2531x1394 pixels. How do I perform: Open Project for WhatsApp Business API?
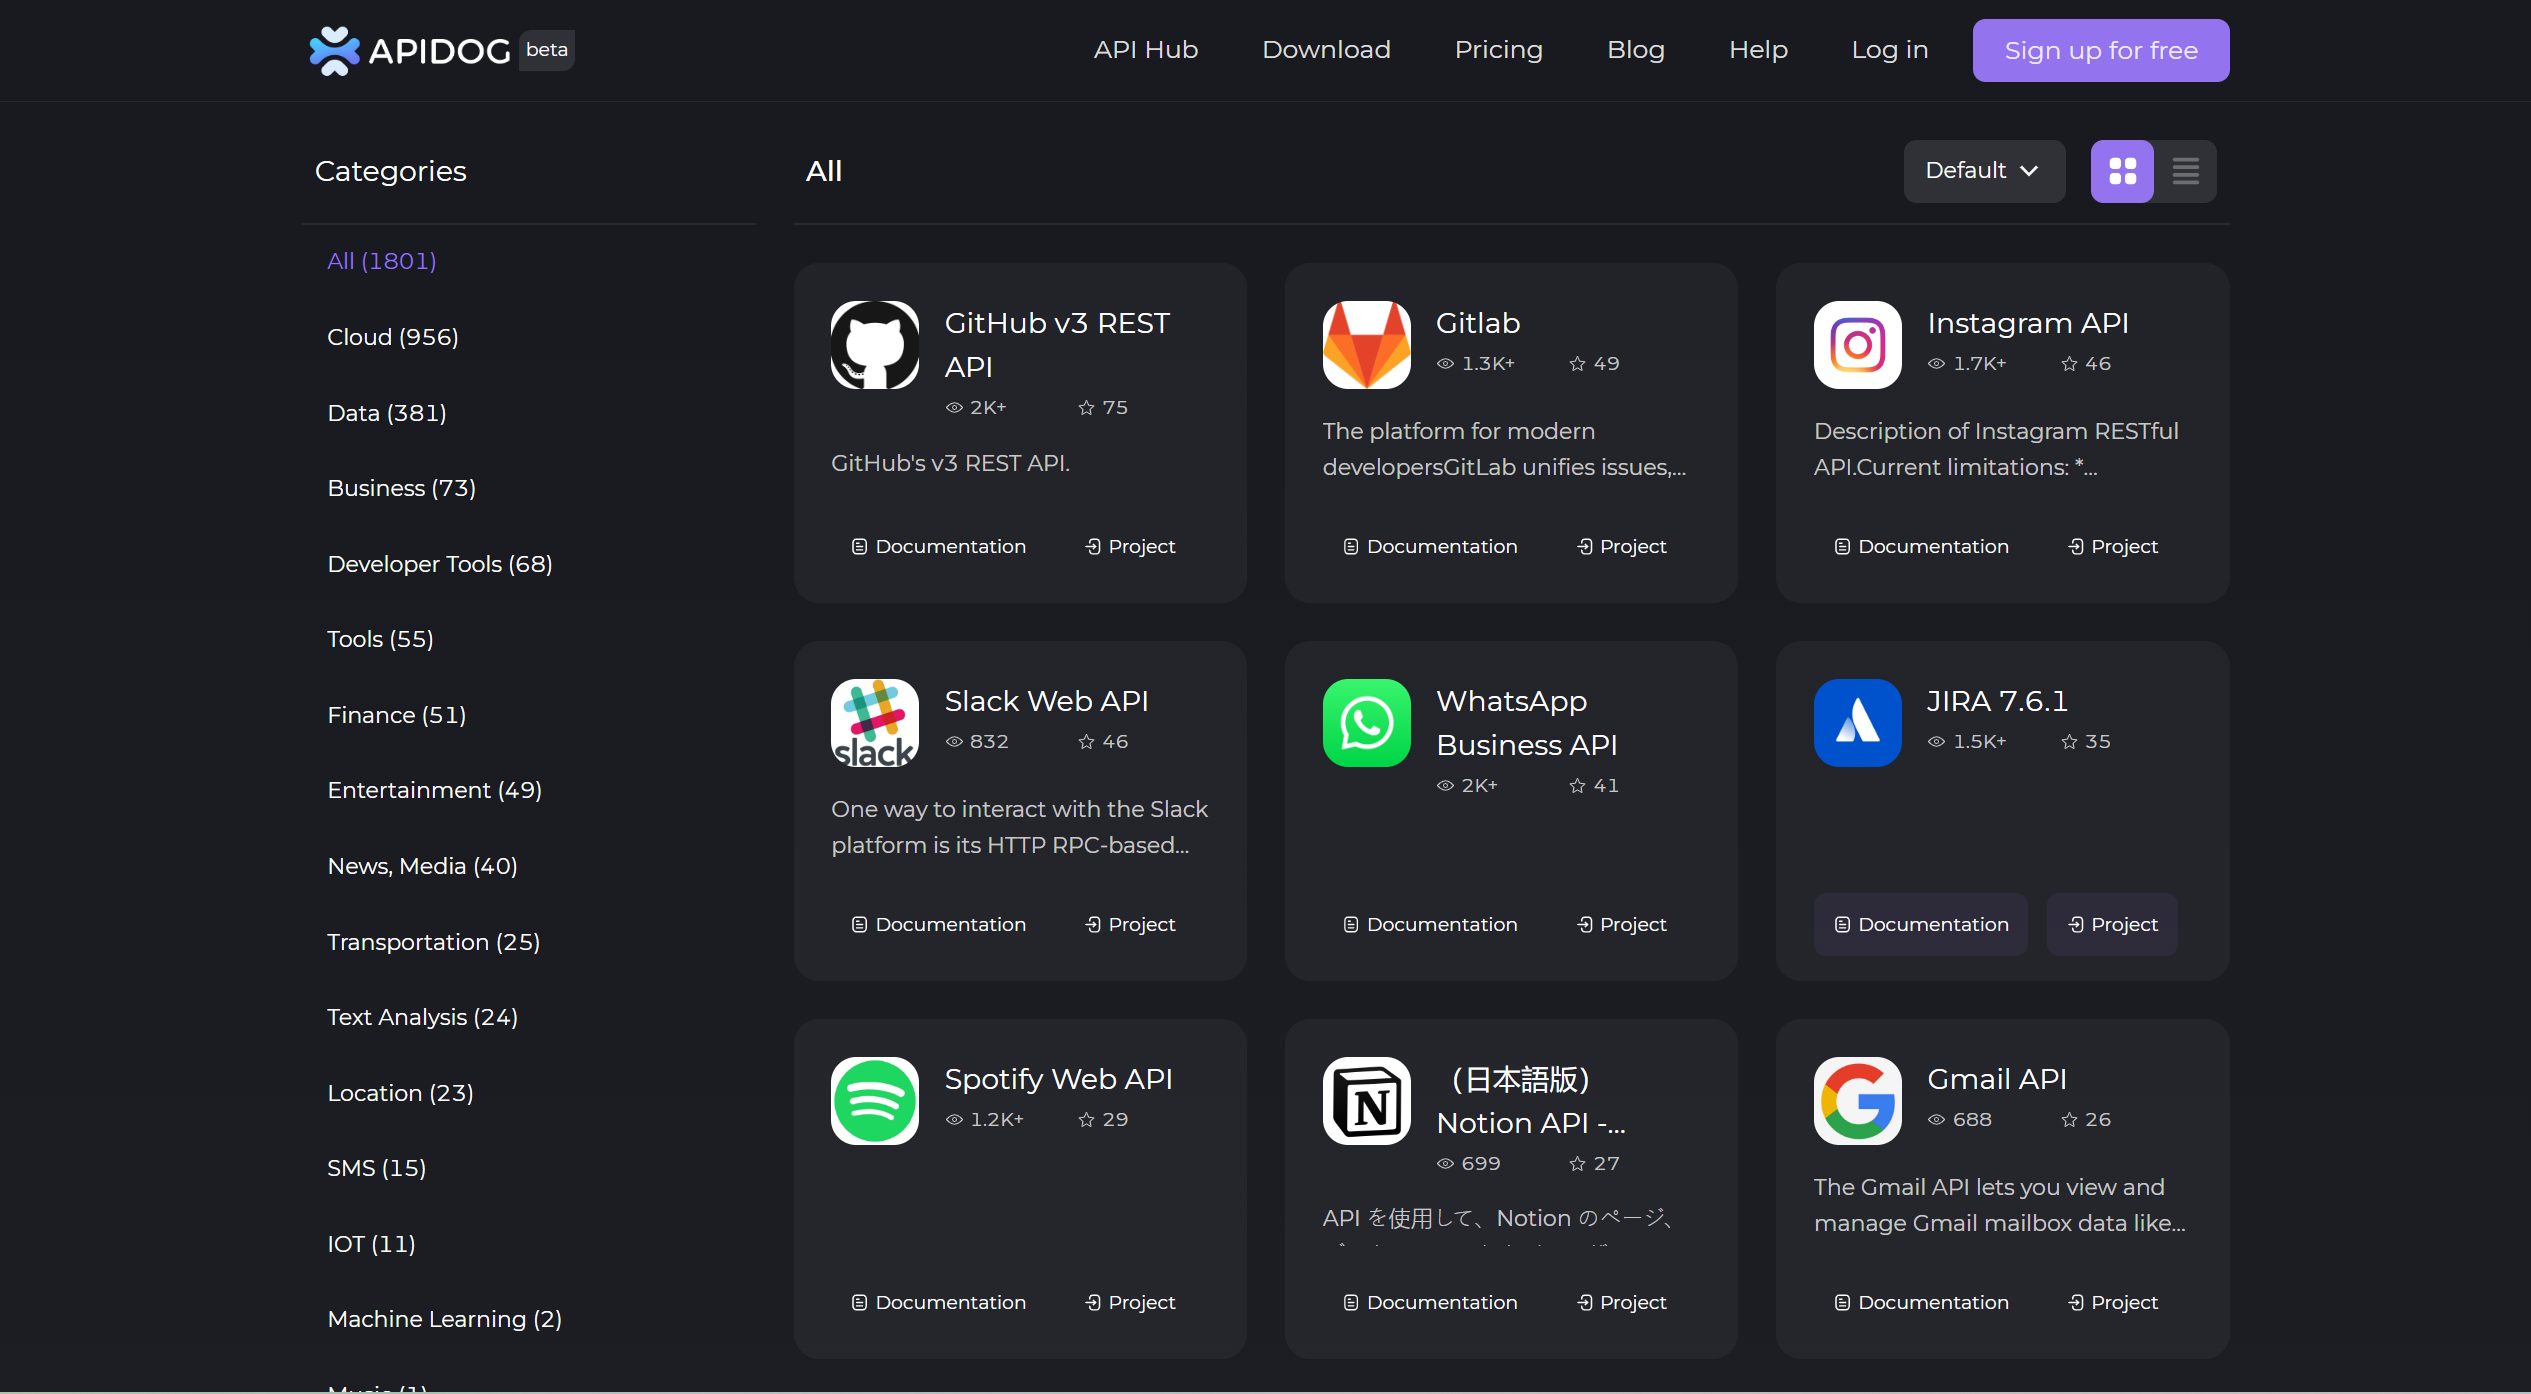click(x=1621, y=924)
